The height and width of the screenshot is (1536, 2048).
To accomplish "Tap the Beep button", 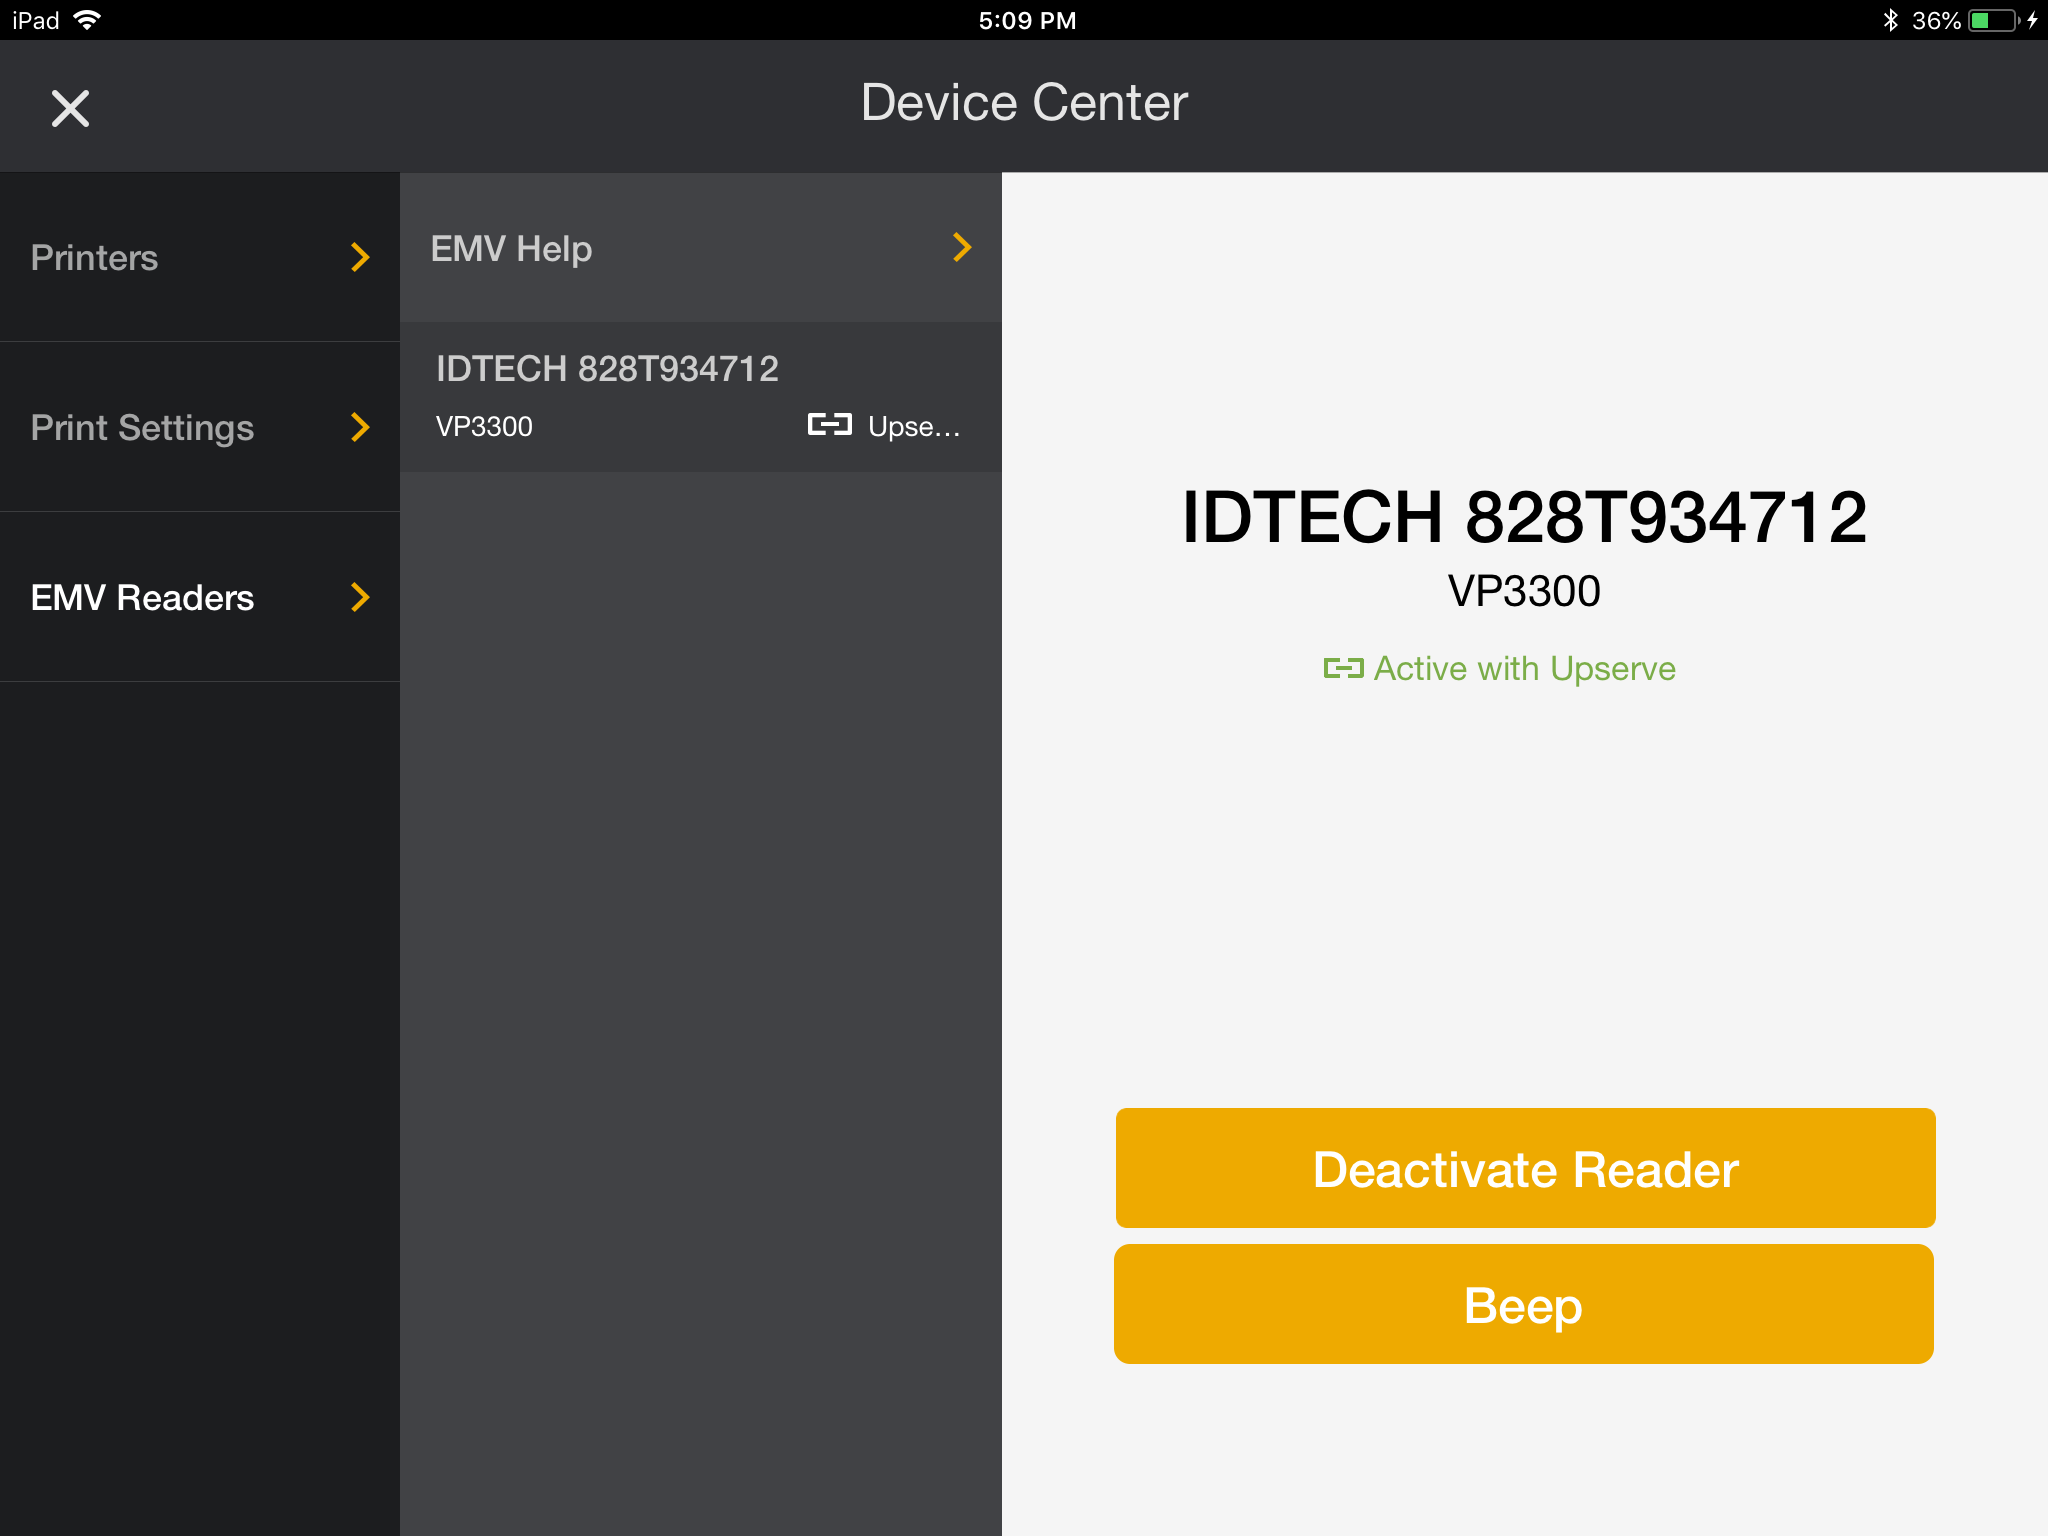I will tap(1524, 1303).
